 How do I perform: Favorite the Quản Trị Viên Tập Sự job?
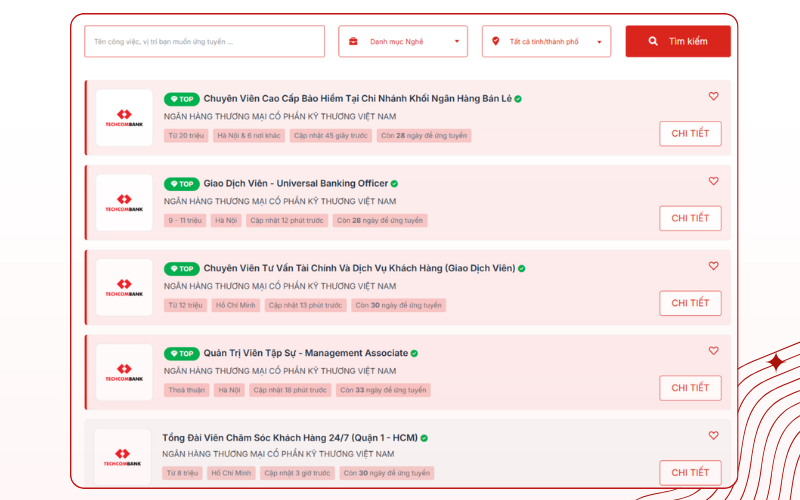tap(713, 351)
